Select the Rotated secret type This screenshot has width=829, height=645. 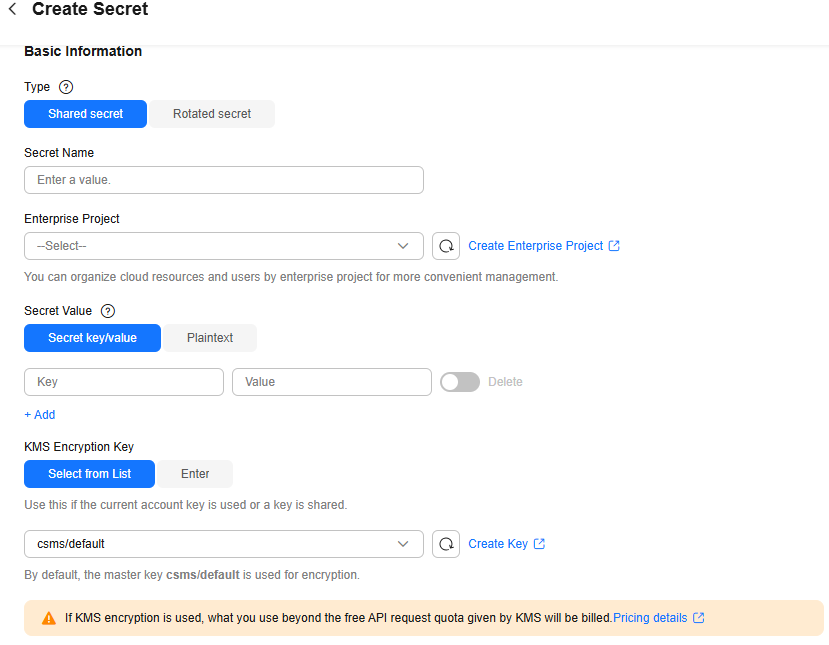(212, 114)
